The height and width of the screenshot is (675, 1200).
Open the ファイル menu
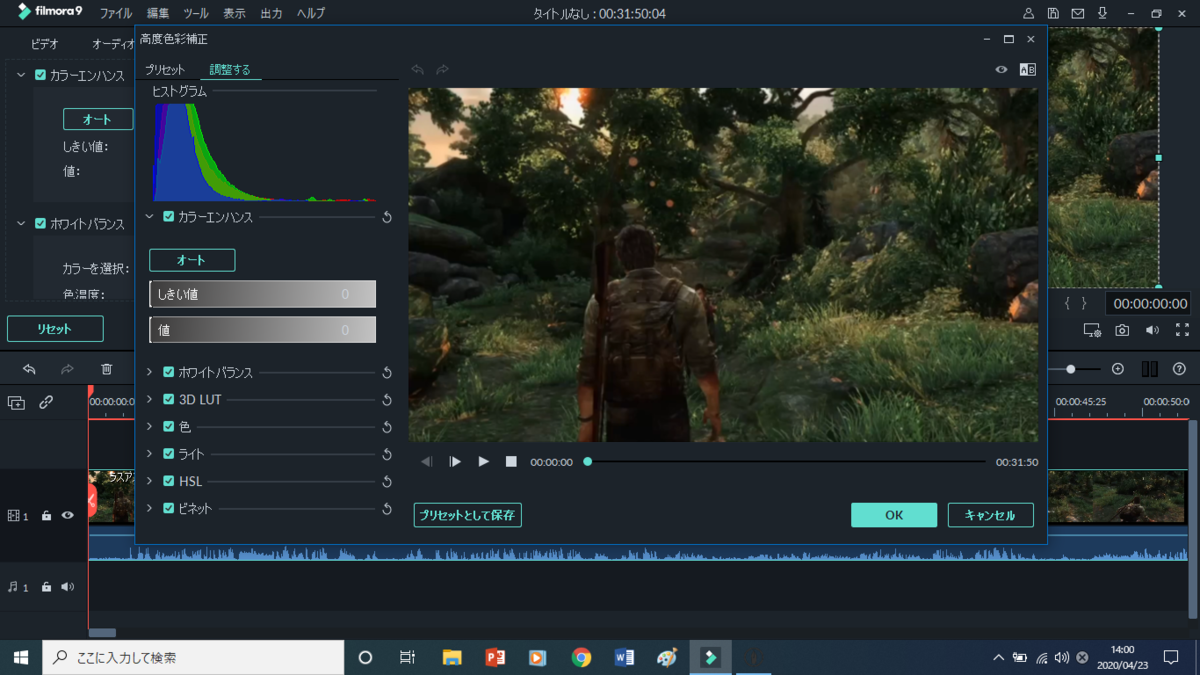116,14
